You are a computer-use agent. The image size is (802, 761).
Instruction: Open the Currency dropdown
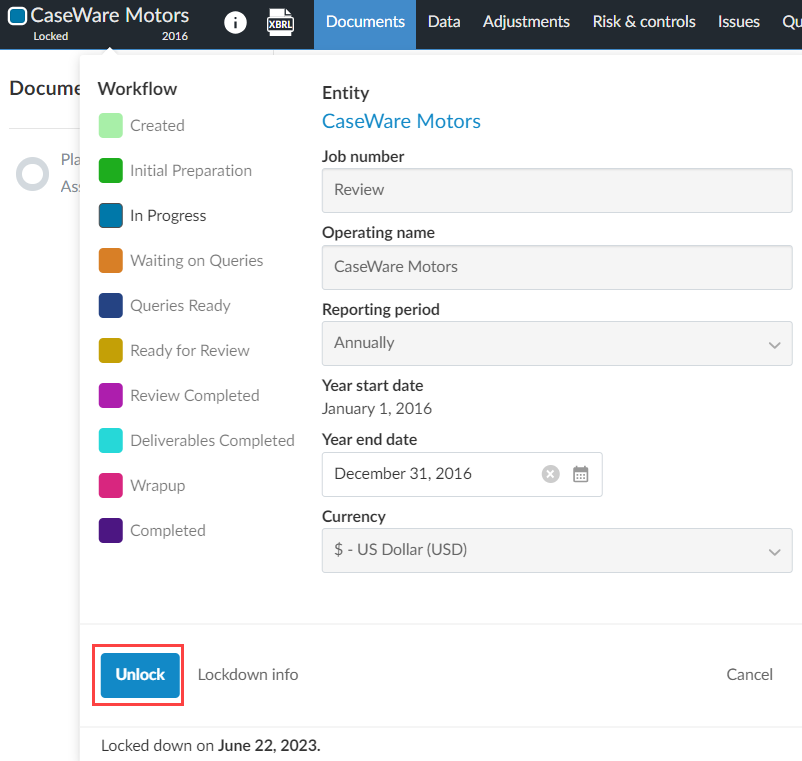pyautogui.click(x=556, y=550)
